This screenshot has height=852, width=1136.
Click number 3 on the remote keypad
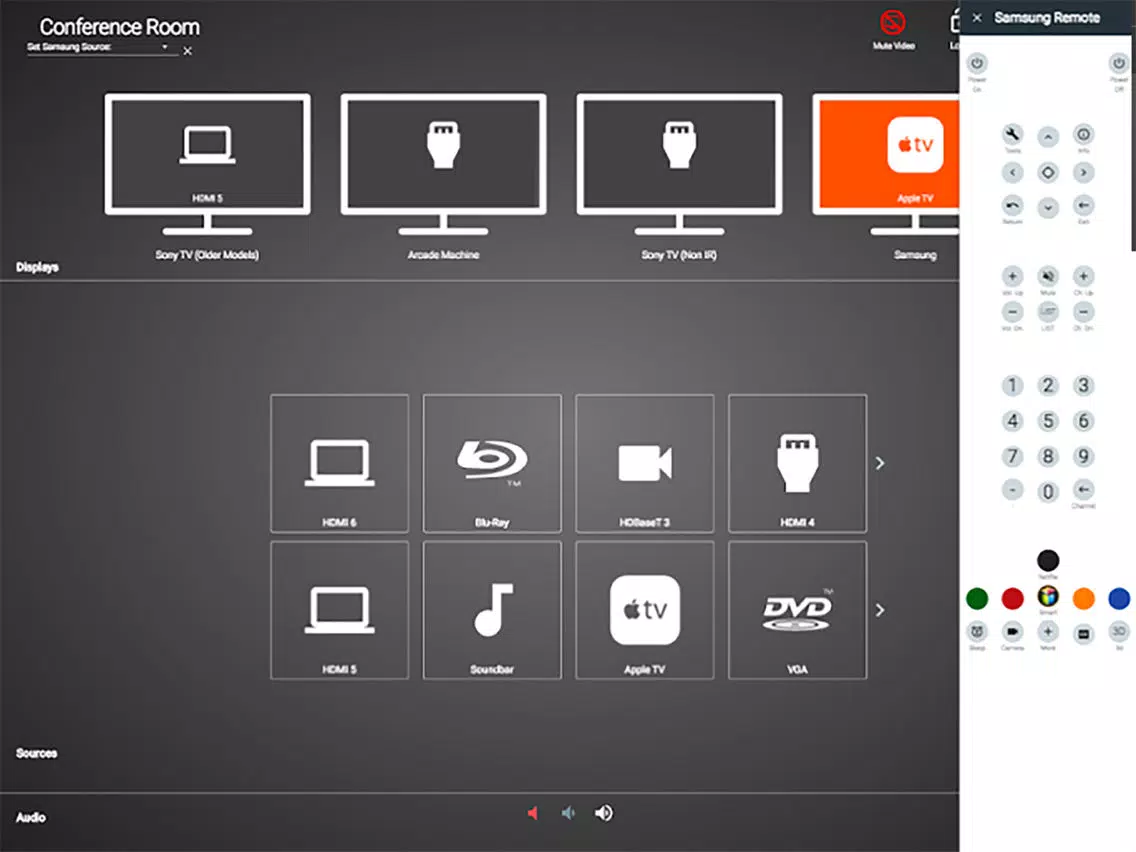(x=1083, y=385)
